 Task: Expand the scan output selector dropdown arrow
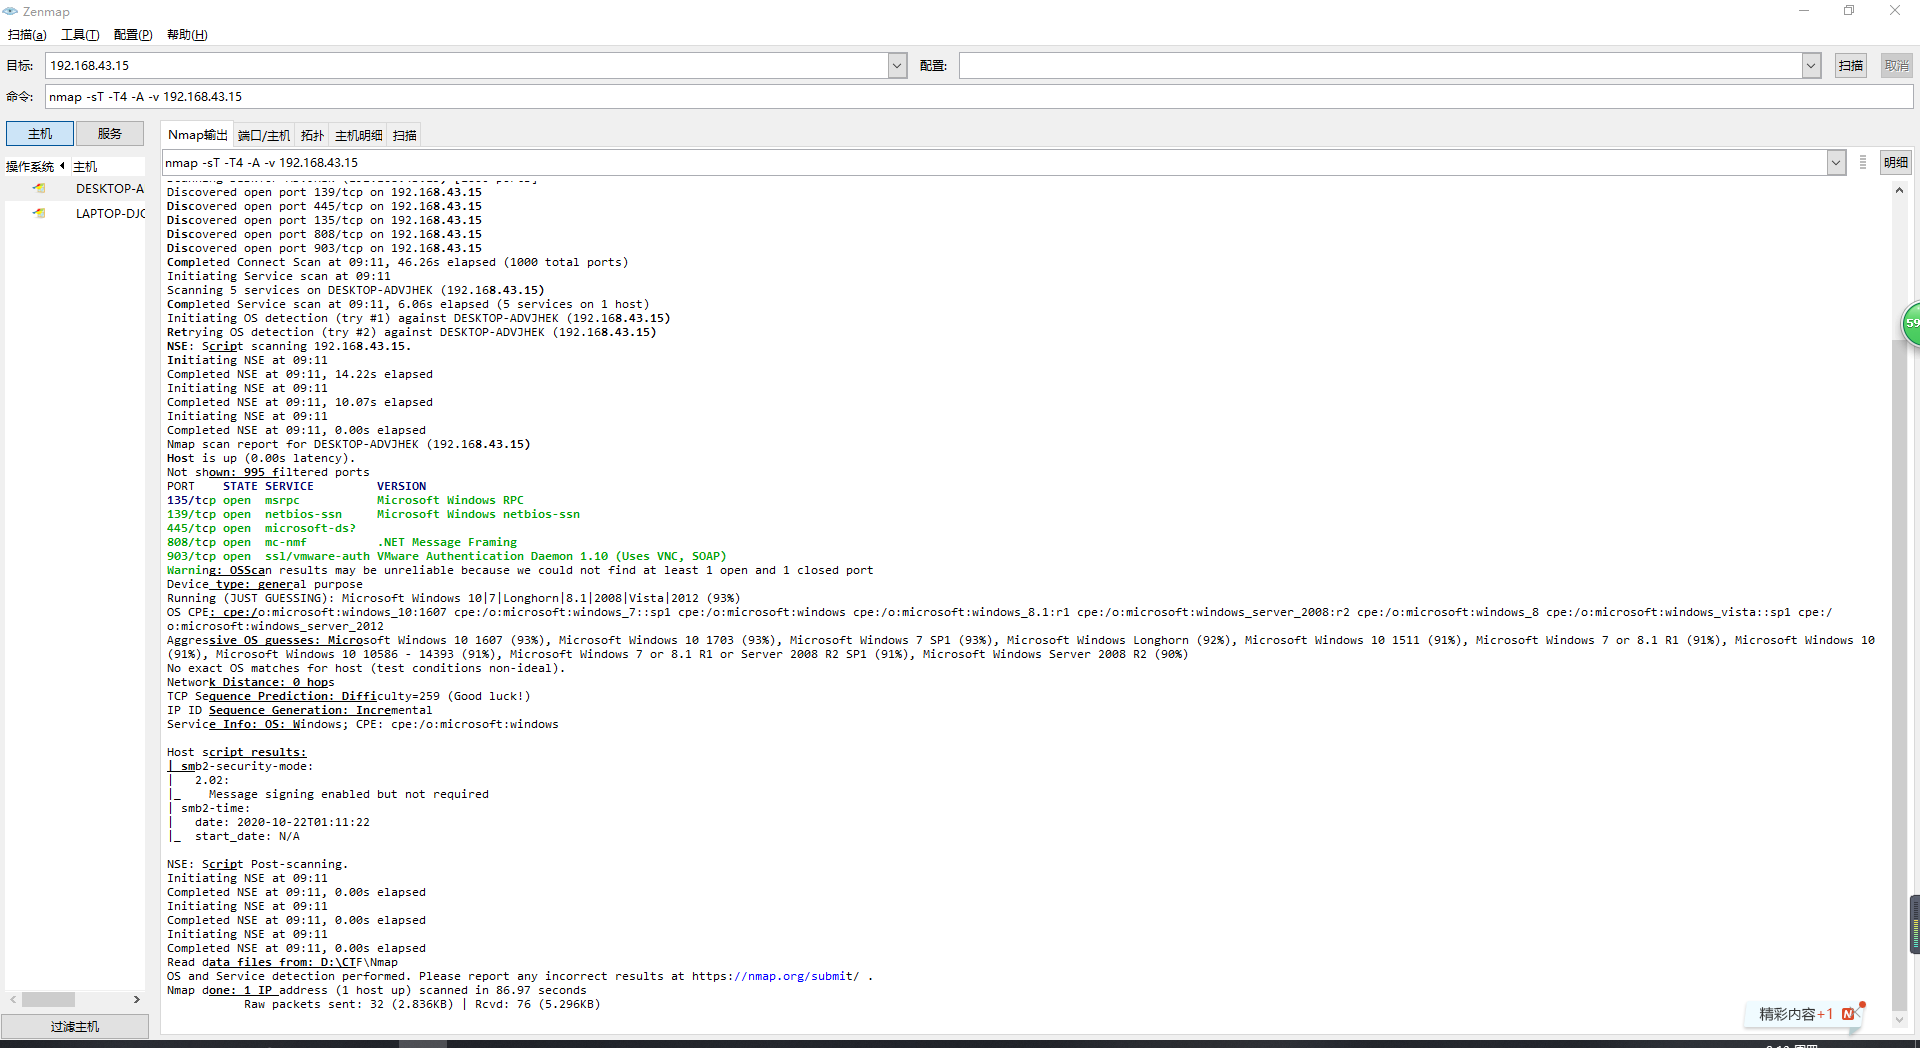pos(1836,162)
